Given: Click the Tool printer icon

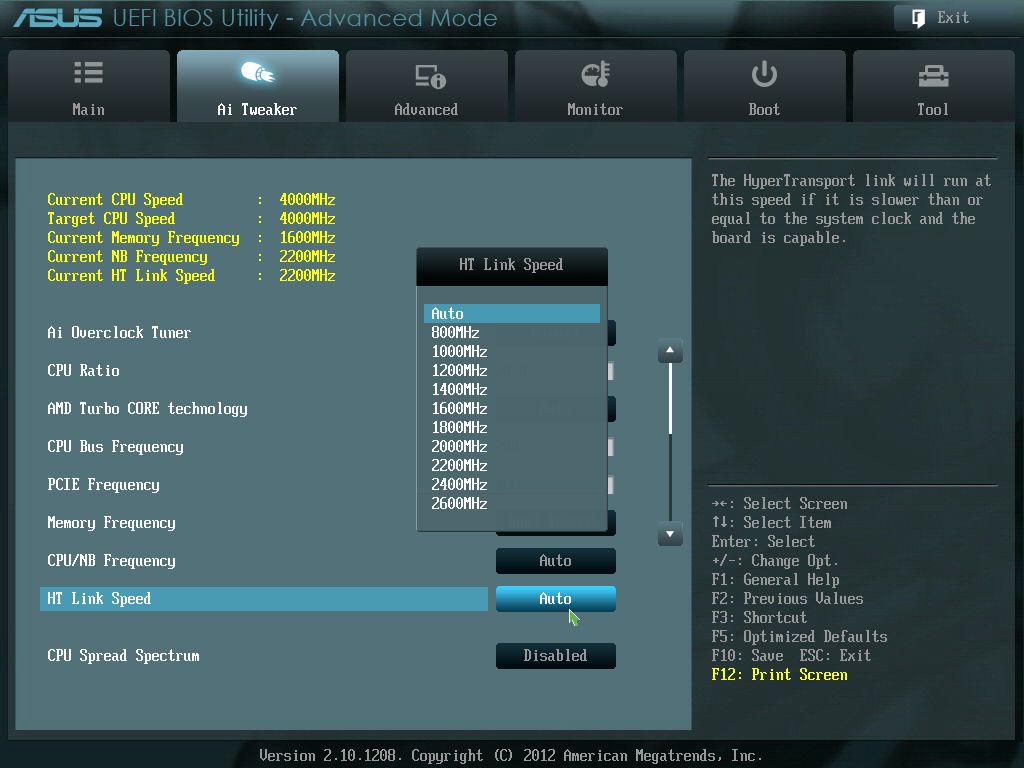Looking at the screenshot, I should (x=933, y=76).
